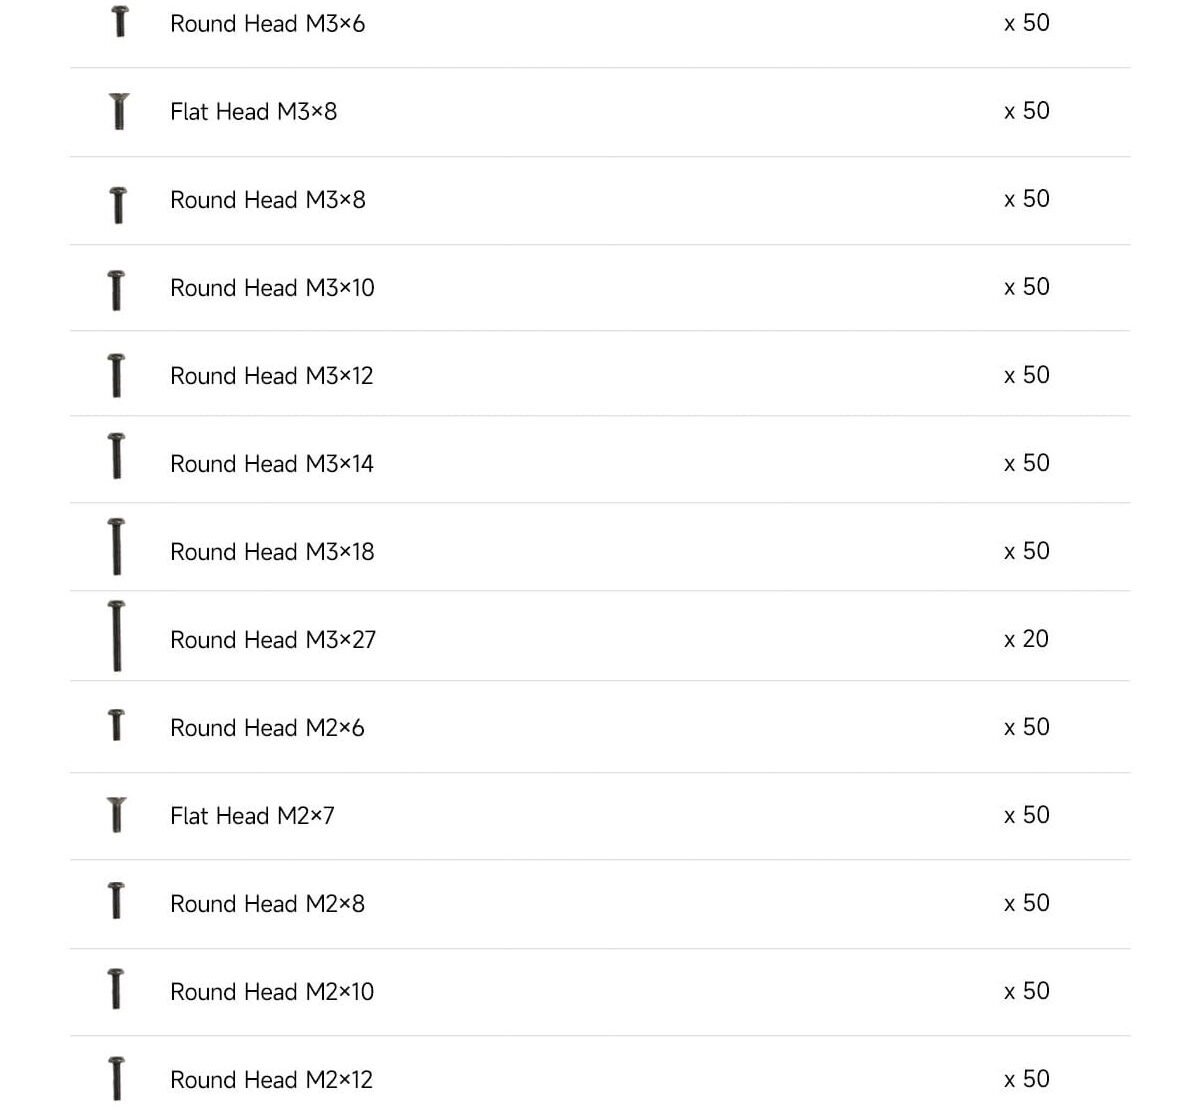Click the Round Head M3×27 label
1197x1110 pixels.
pos(273,640)
